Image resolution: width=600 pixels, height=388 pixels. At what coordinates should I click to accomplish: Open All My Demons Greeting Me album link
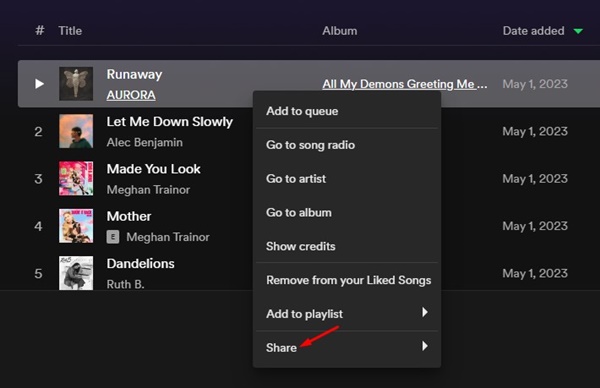405,84
